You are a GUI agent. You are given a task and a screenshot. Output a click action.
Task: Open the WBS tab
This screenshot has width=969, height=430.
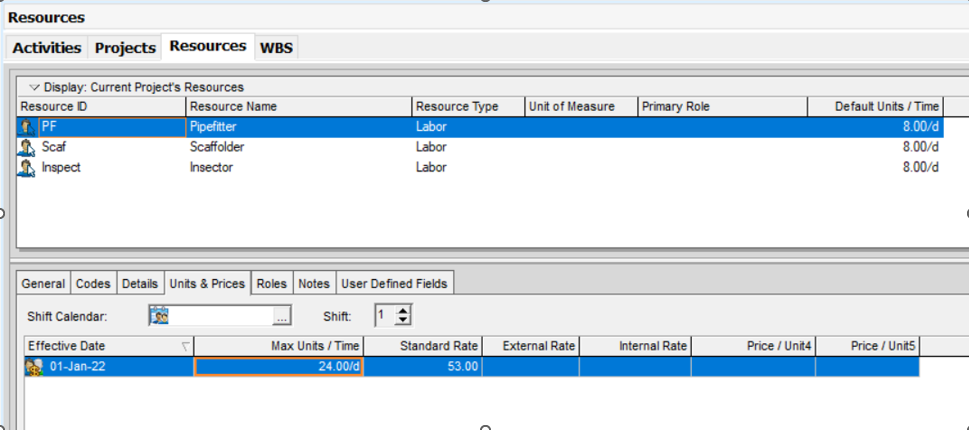pyautogui.click(x=276, y=48)
